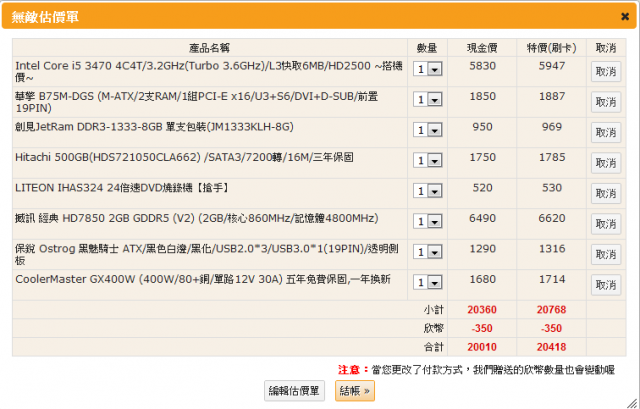This screenshot has width=640, height=409.
Task: Click the 無敵估價單 dialog title
Action: click(45, 17)
